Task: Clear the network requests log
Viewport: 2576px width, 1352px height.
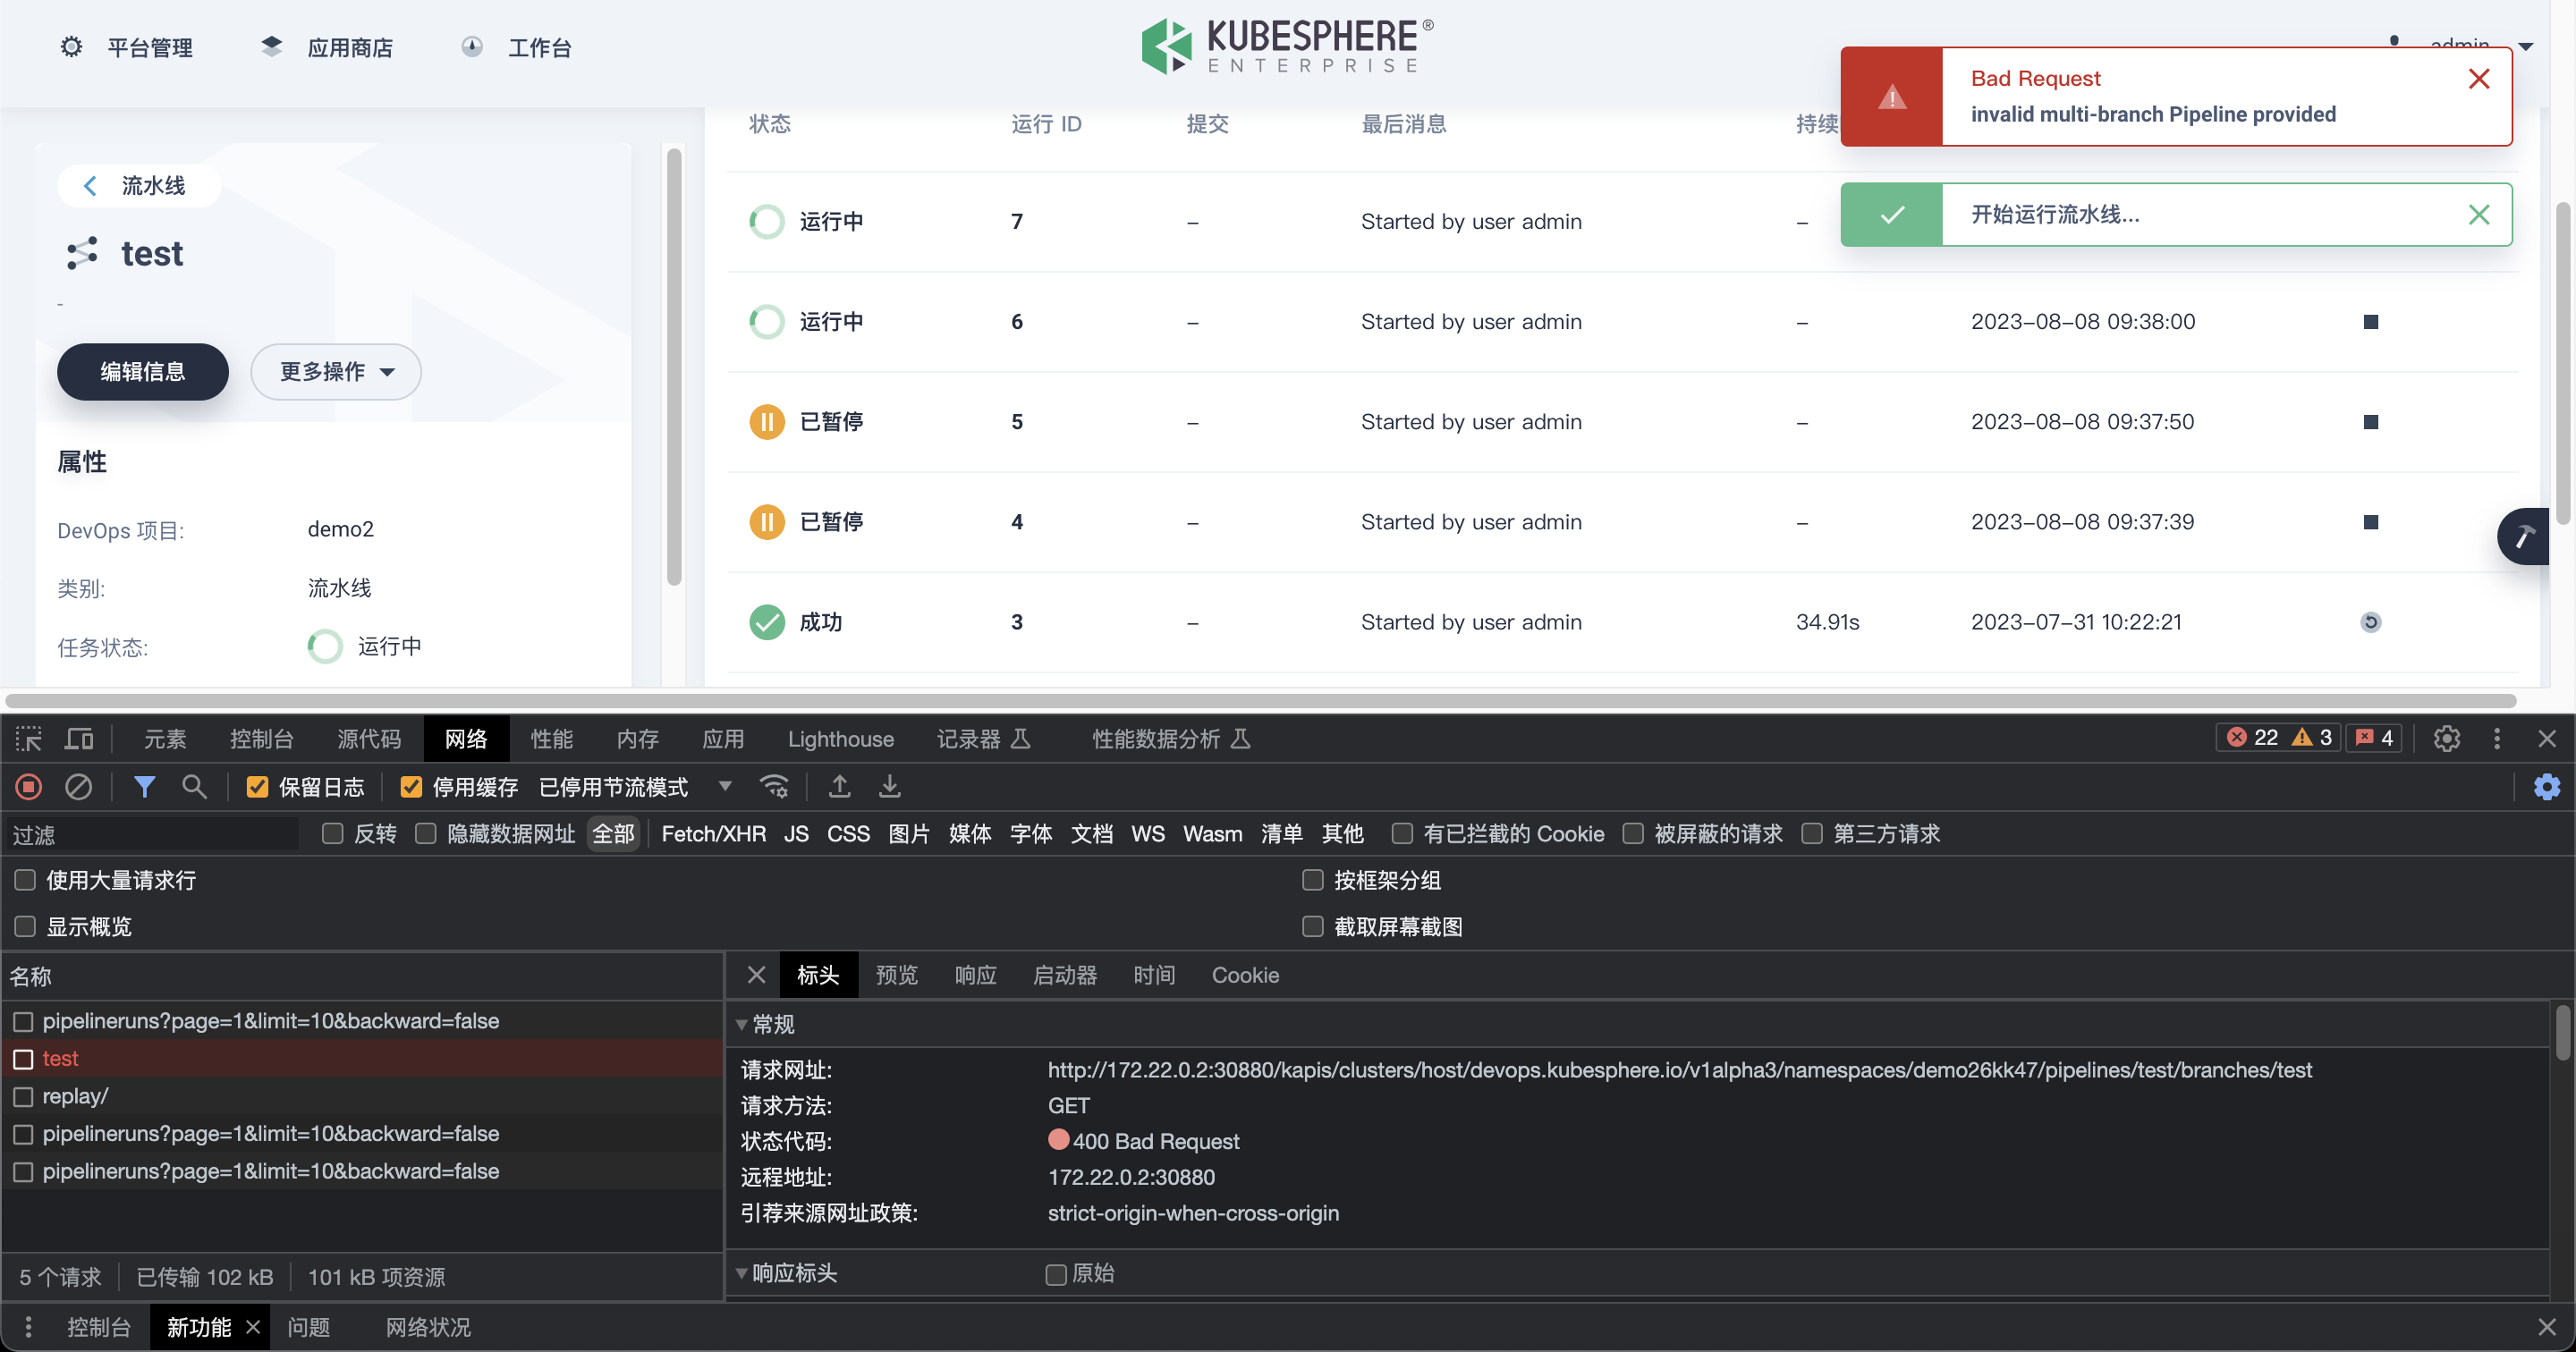Action: (79, 787)
